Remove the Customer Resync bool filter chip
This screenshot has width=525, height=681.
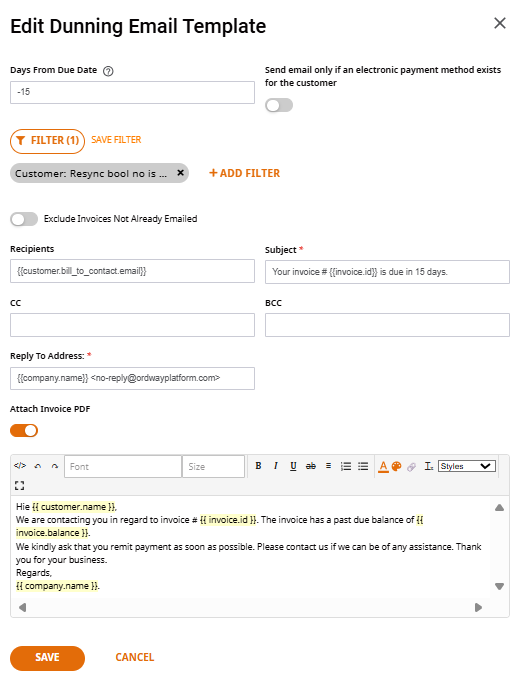[x=181, y=173]
